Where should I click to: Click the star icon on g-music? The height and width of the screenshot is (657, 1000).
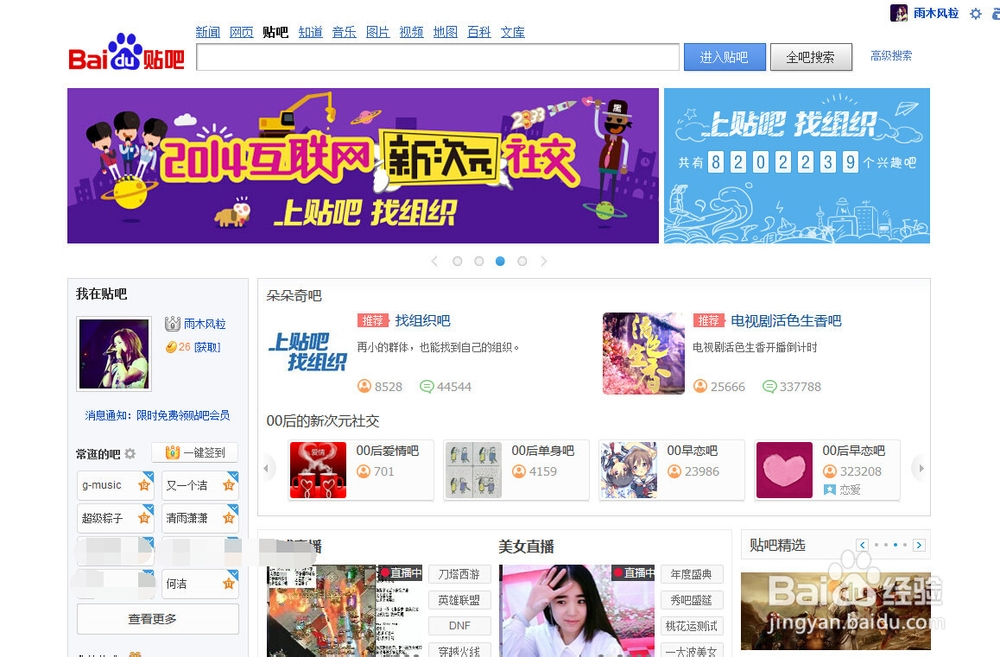(x=144, y=485)
